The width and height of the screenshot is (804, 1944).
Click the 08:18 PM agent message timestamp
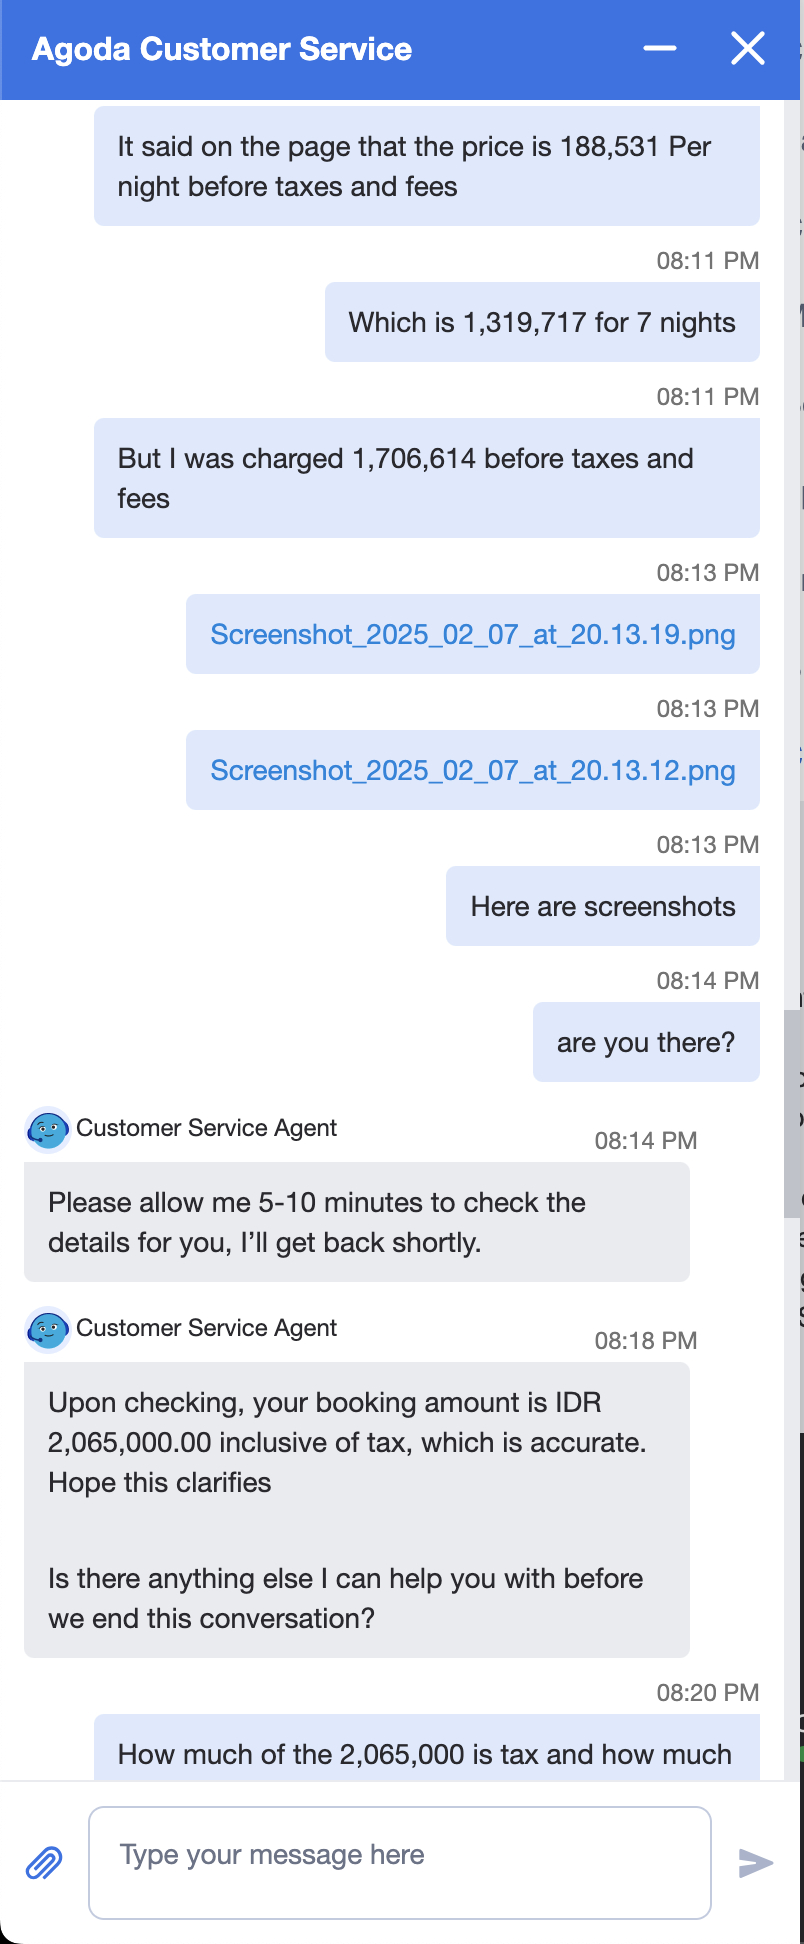pyautogui.click(x=646, y=1340)
